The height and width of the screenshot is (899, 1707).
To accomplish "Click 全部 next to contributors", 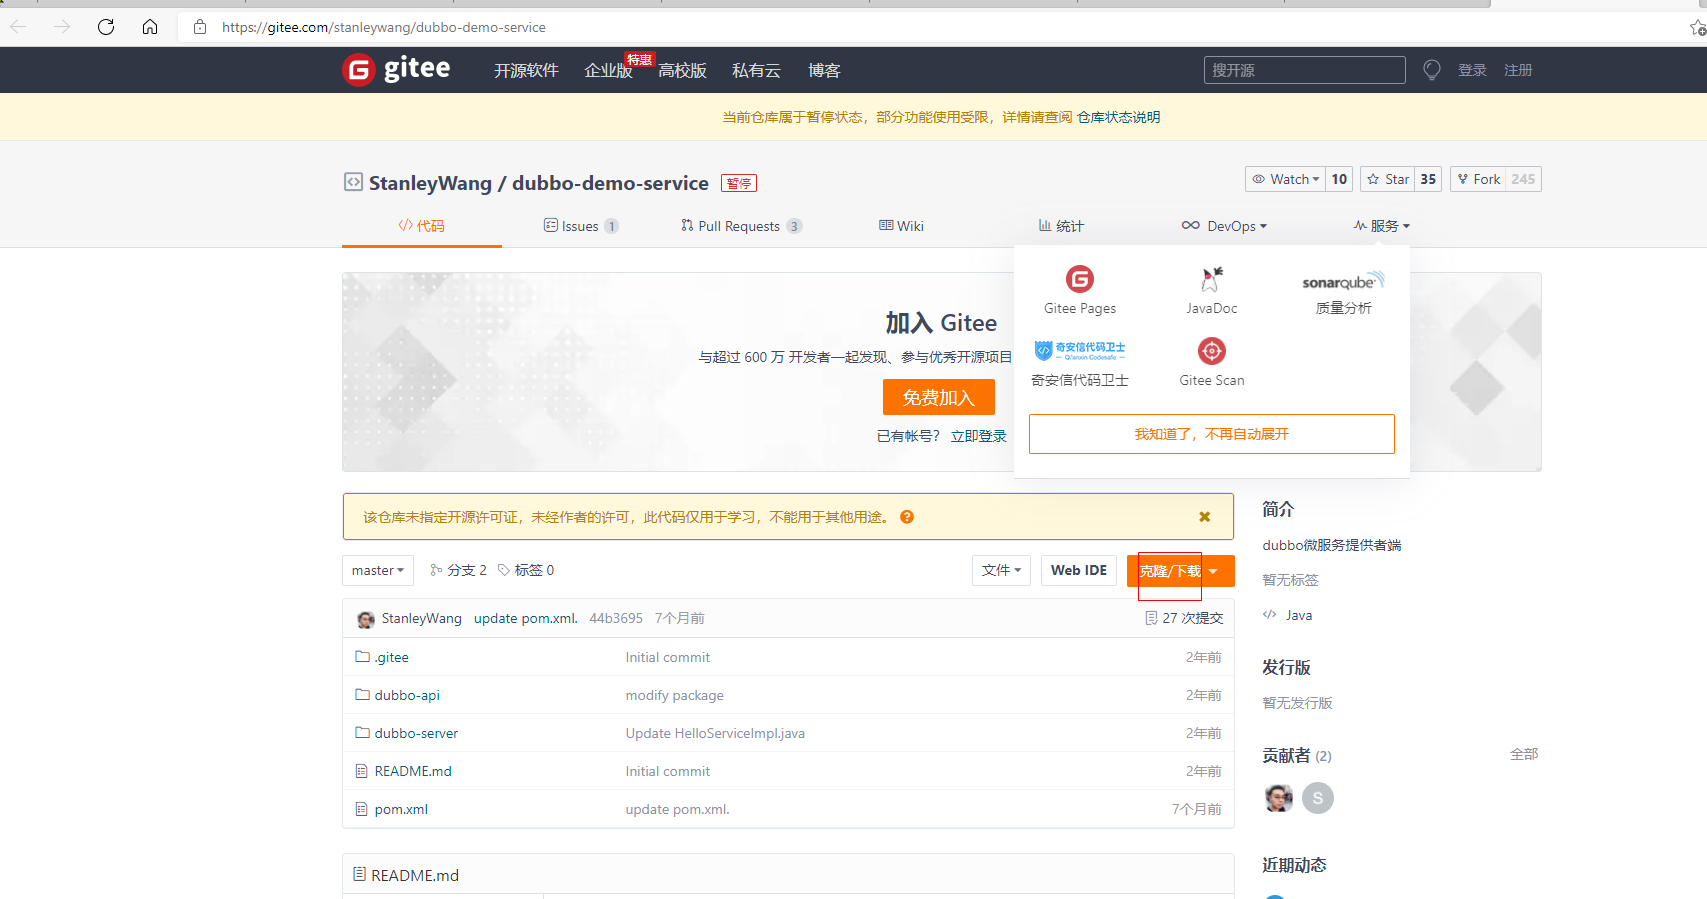I will coord(1524,754).
